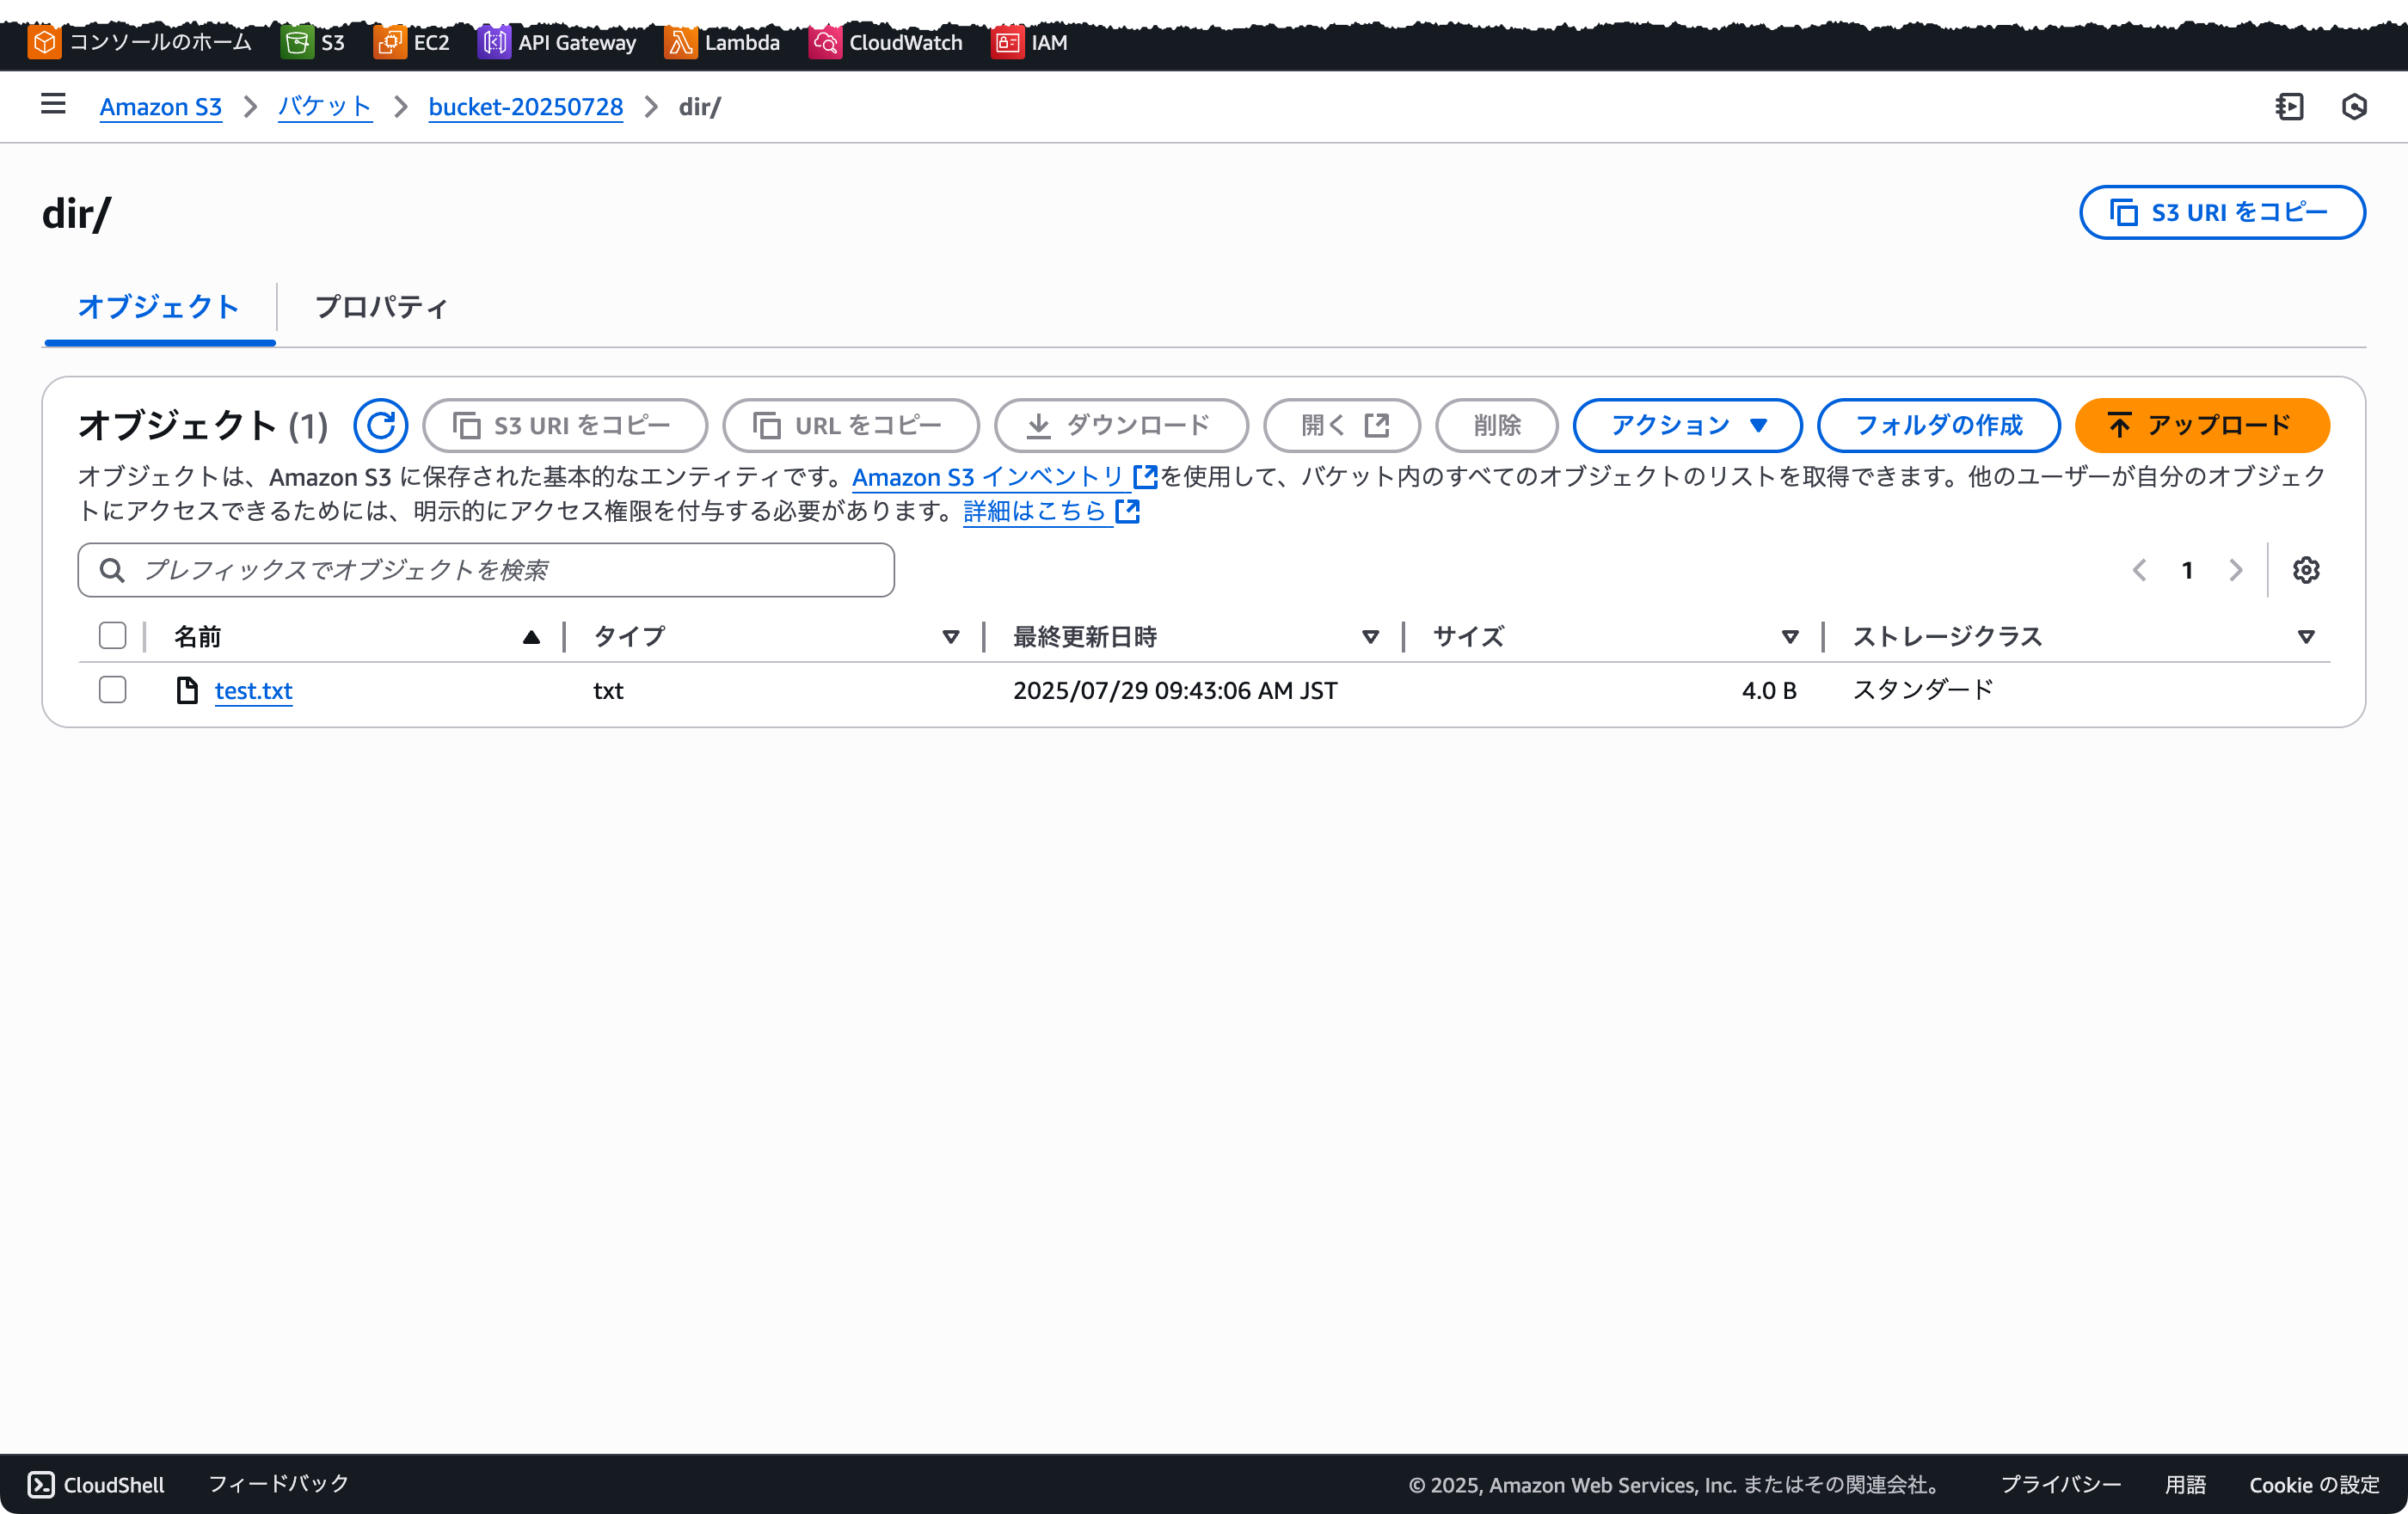This screenshot has height=1514, width=2408.
Task: Select all objects with header checkbox
Action: pyautogui.click(x=112, y=636)
